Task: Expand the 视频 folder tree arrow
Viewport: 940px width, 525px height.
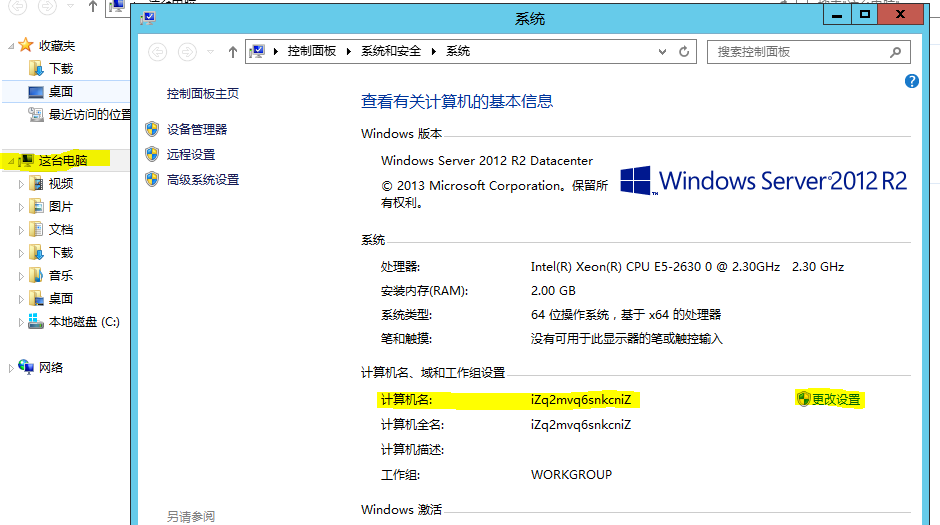Action: click(x=22, y=184)
